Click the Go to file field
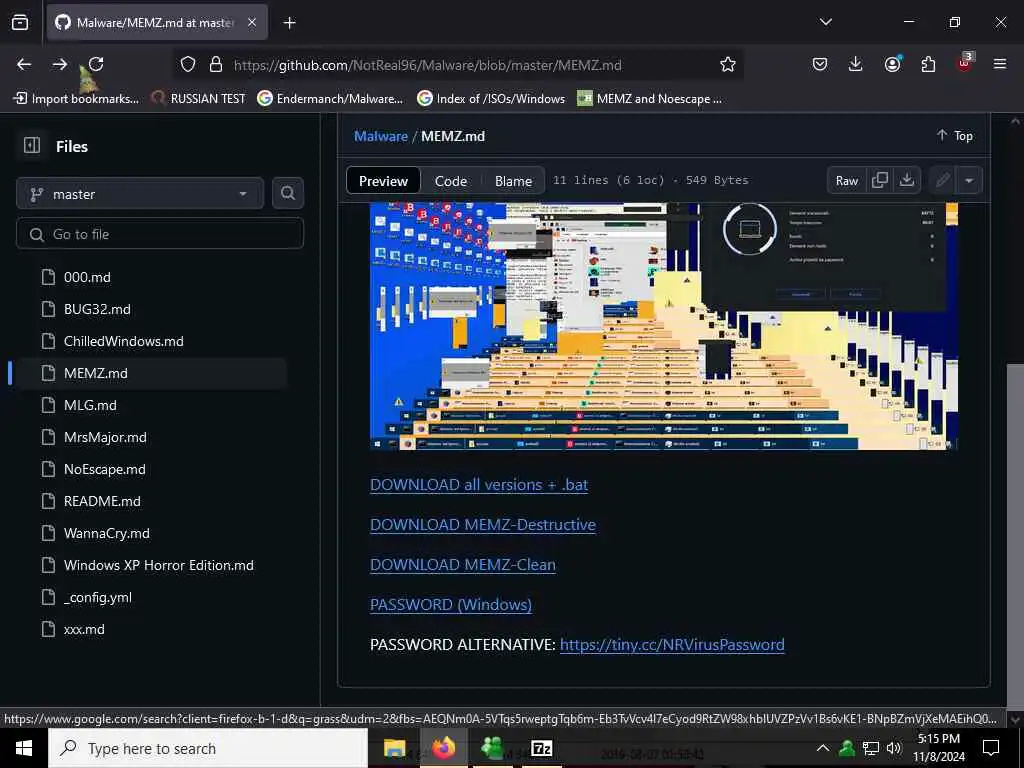 (160, 234)
